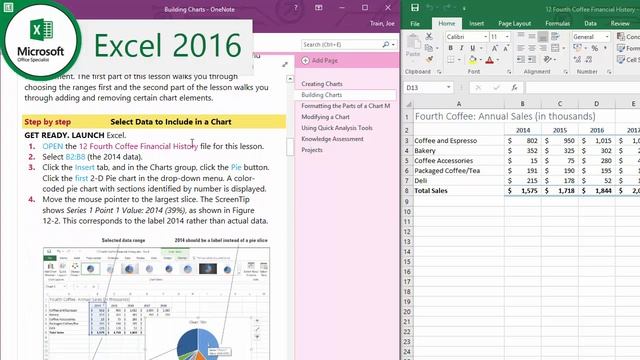Screen dimensions: 640x360
Task: Click the yellow Fill Color bucket swatch
Action: pyautogui.click(x=472, y=60)
